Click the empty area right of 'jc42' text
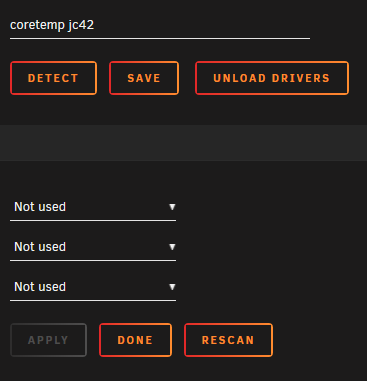Viewport: 367px width, 381px height. [202, 25]
